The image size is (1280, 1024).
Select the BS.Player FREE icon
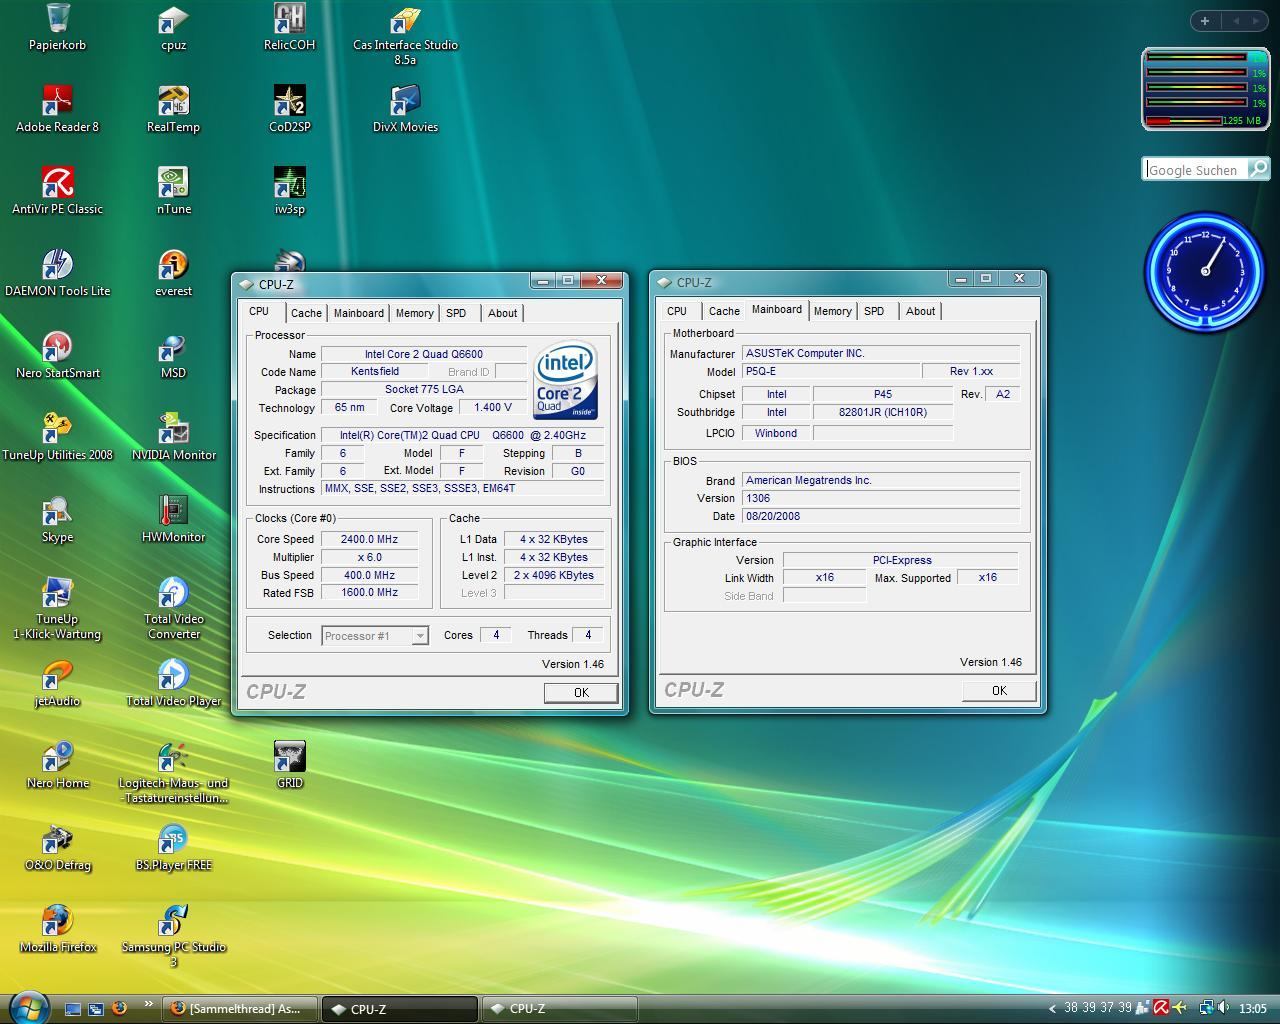click(173, 847)
